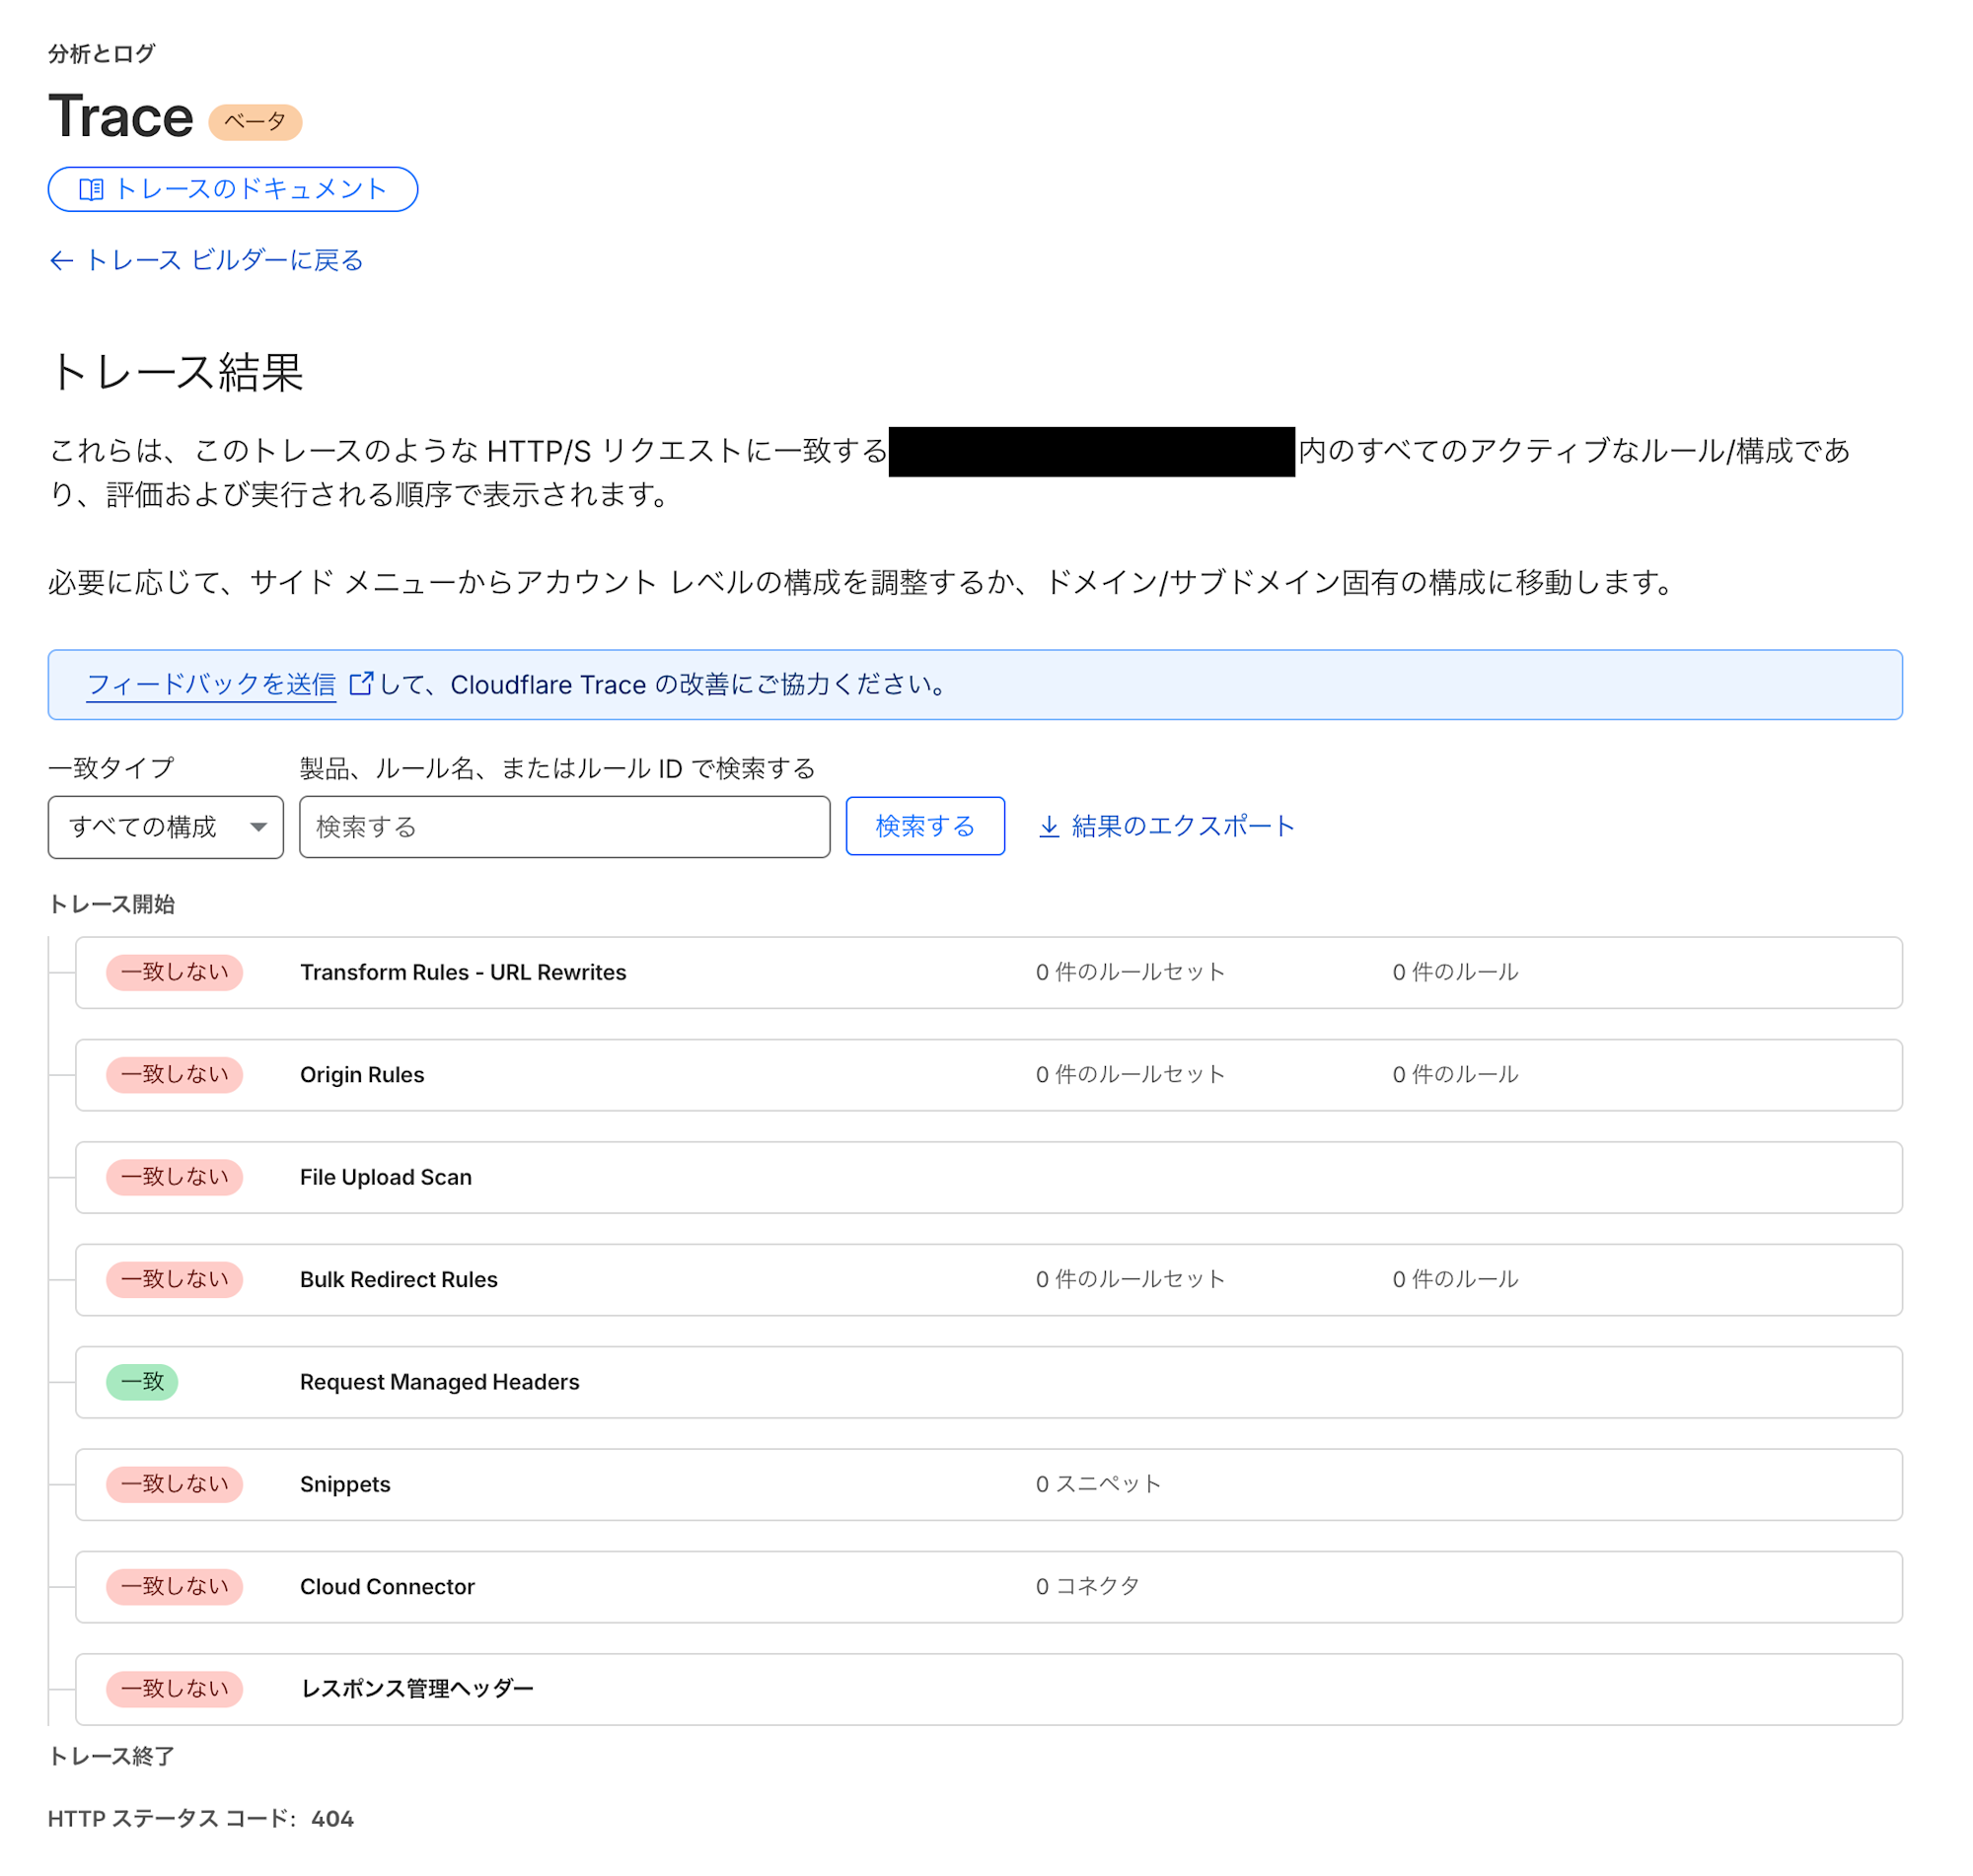Open the File Upload Scan row

coord(386,1178)
